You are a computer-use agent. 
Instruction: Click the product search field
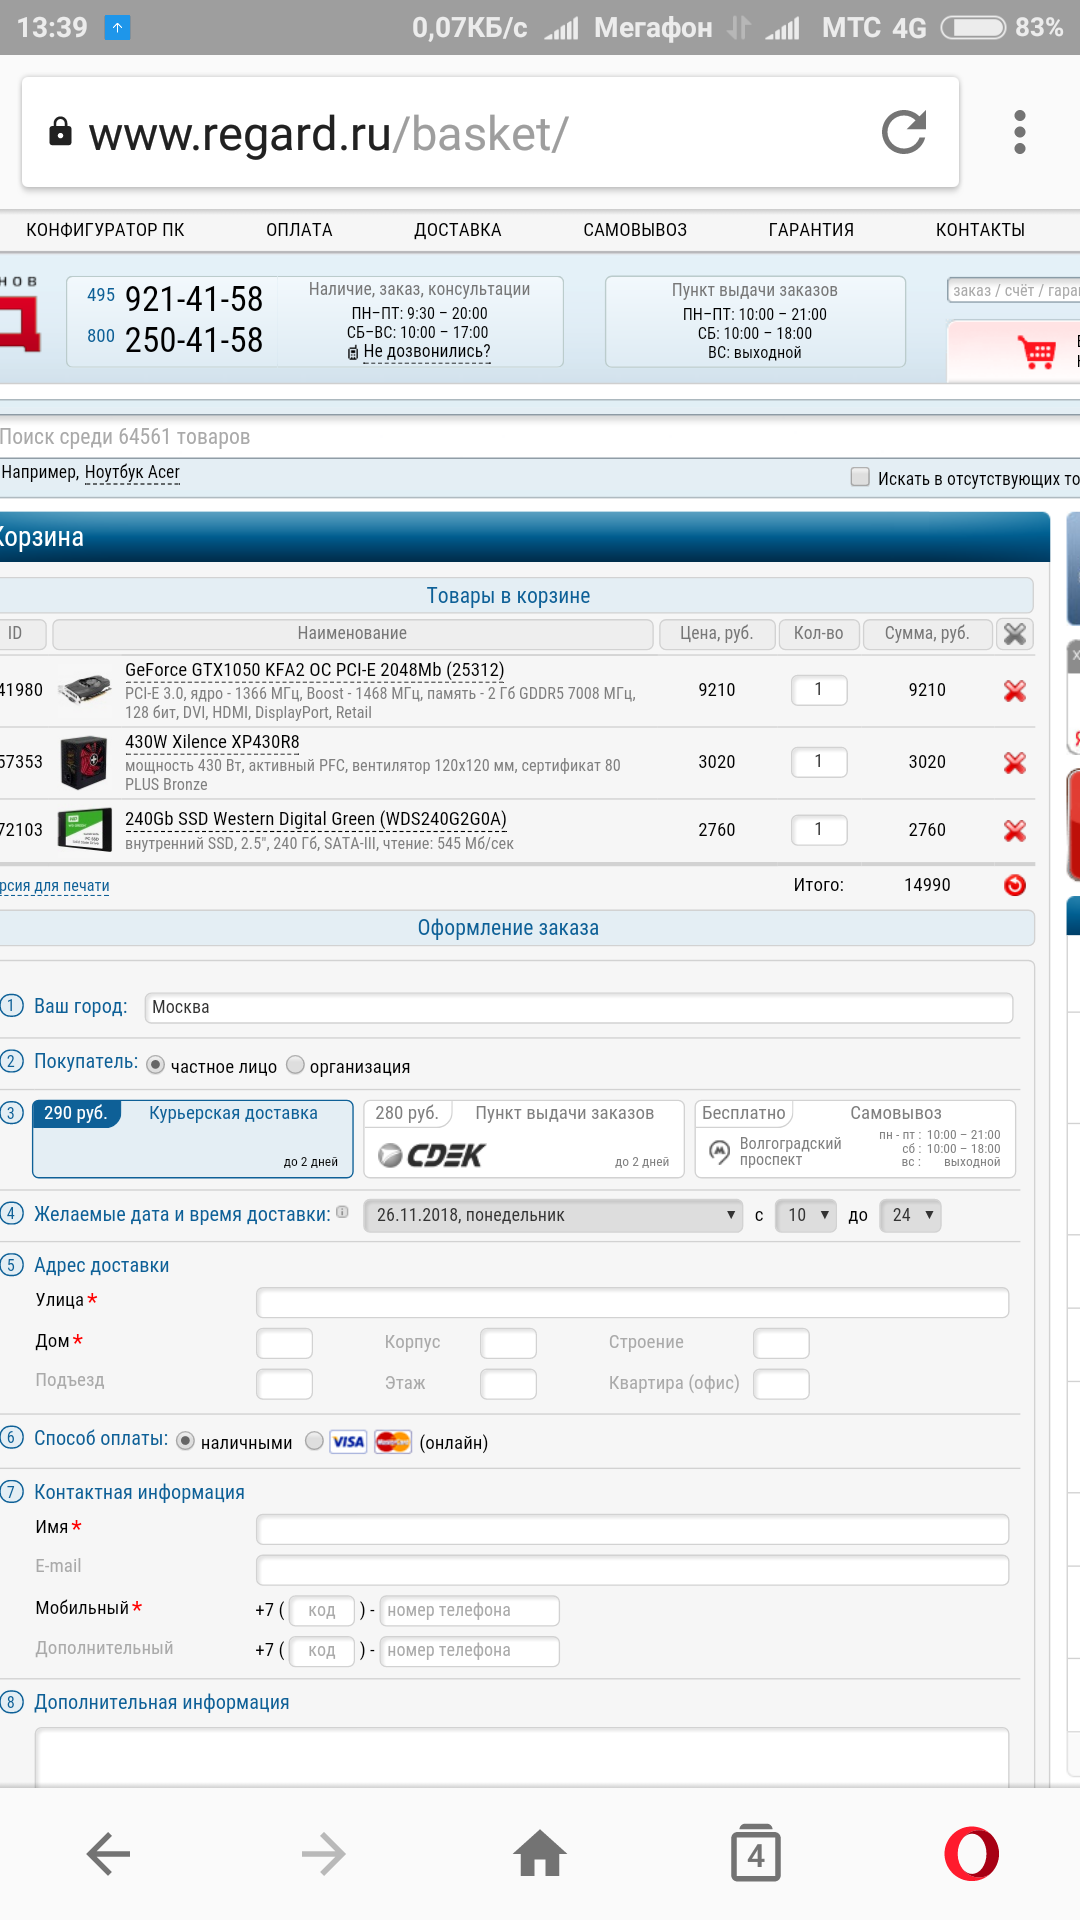[540, 437]
